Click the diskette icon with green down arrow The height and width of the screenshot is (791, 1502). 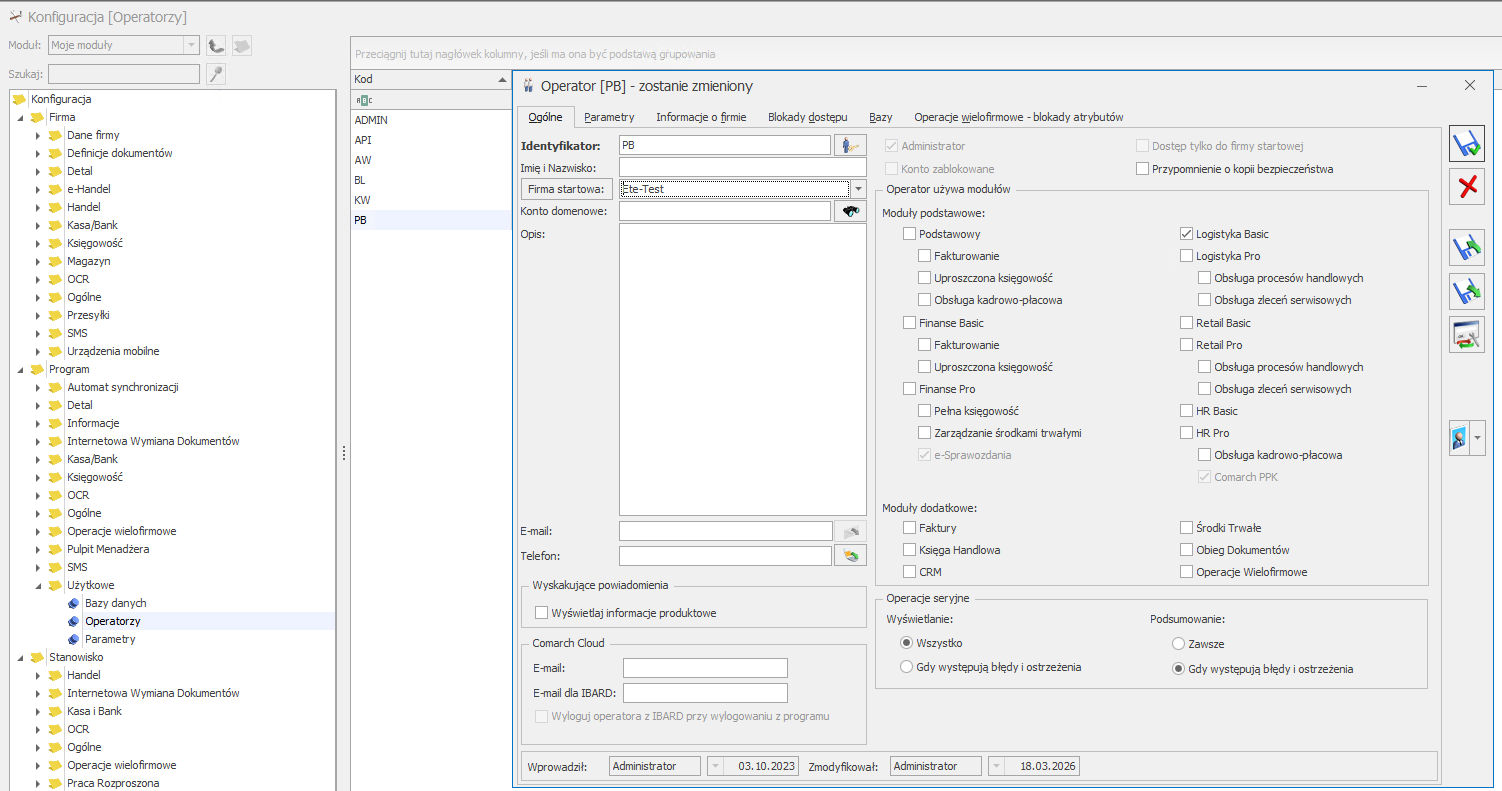[x=1467, y=291]
